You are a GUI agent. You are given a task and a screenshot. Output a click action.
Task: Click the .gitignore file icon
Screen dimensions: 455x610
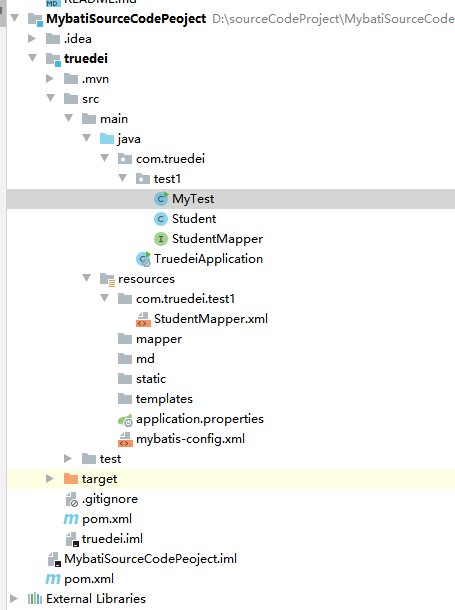72,500
